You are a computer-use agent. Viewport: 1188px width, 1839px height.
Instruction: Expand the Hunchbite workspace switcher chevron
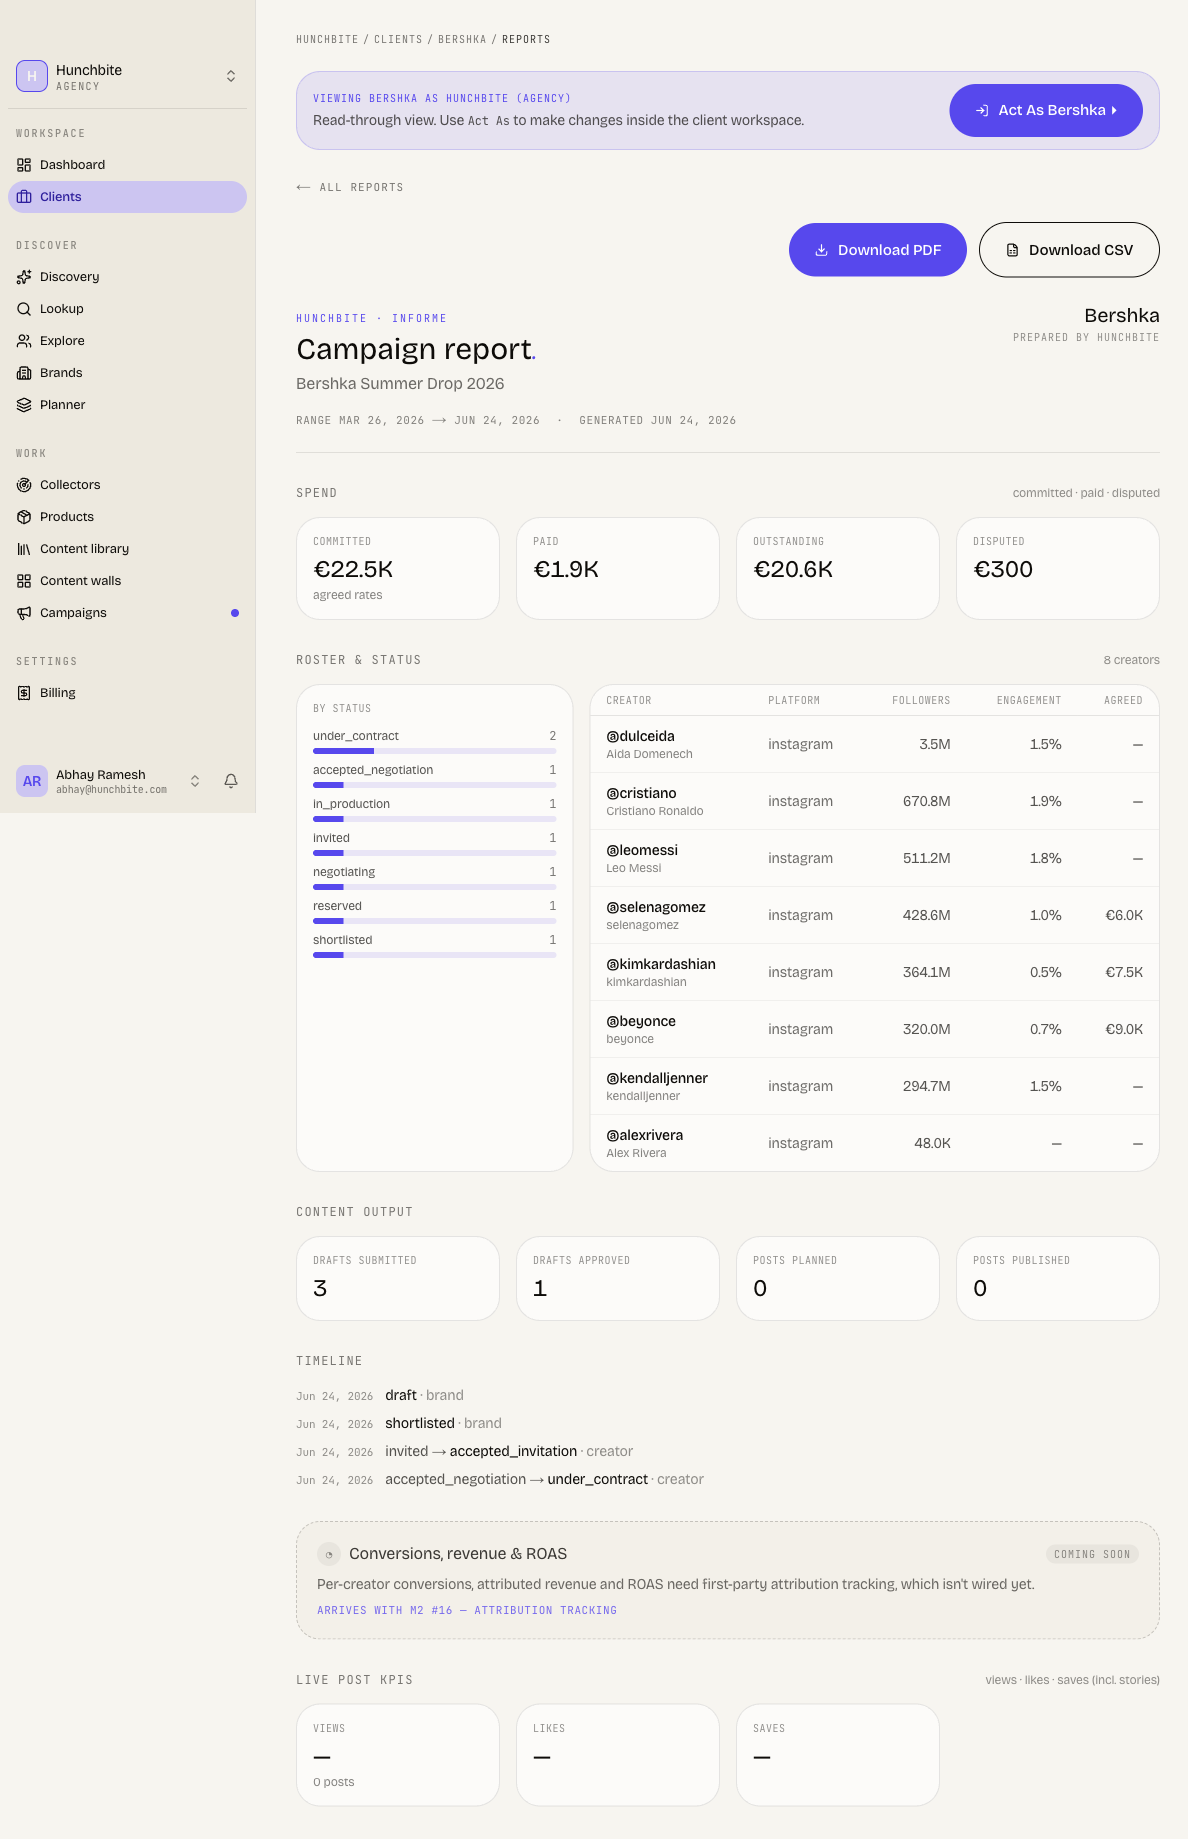[x=231, y=76]
